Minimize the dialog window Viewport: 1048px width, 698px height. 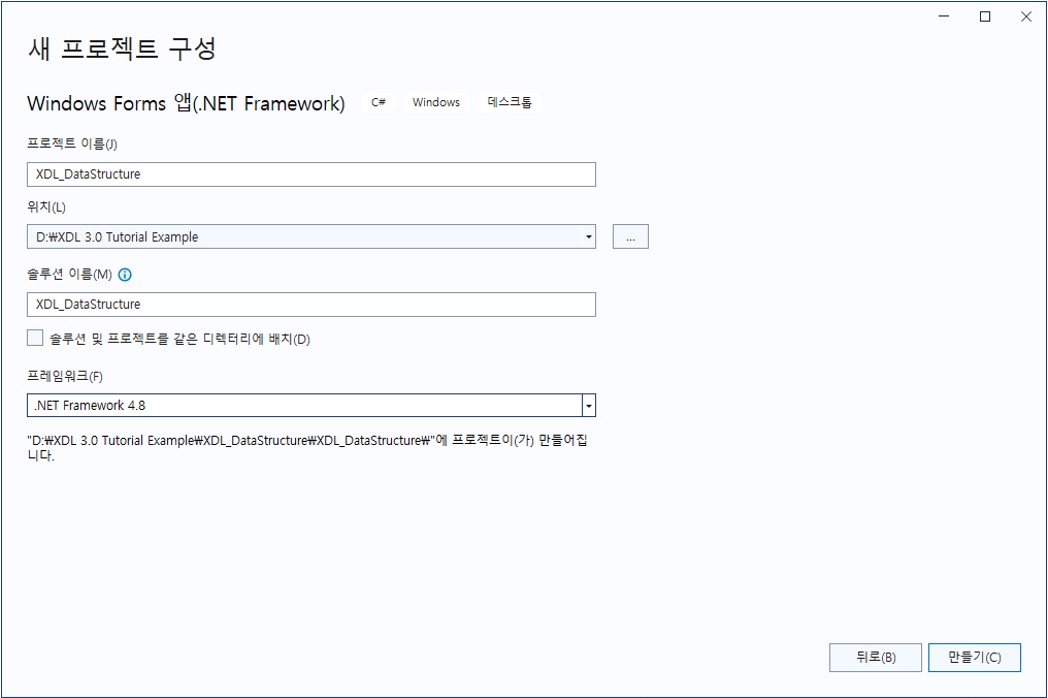[x=944, y=17]
